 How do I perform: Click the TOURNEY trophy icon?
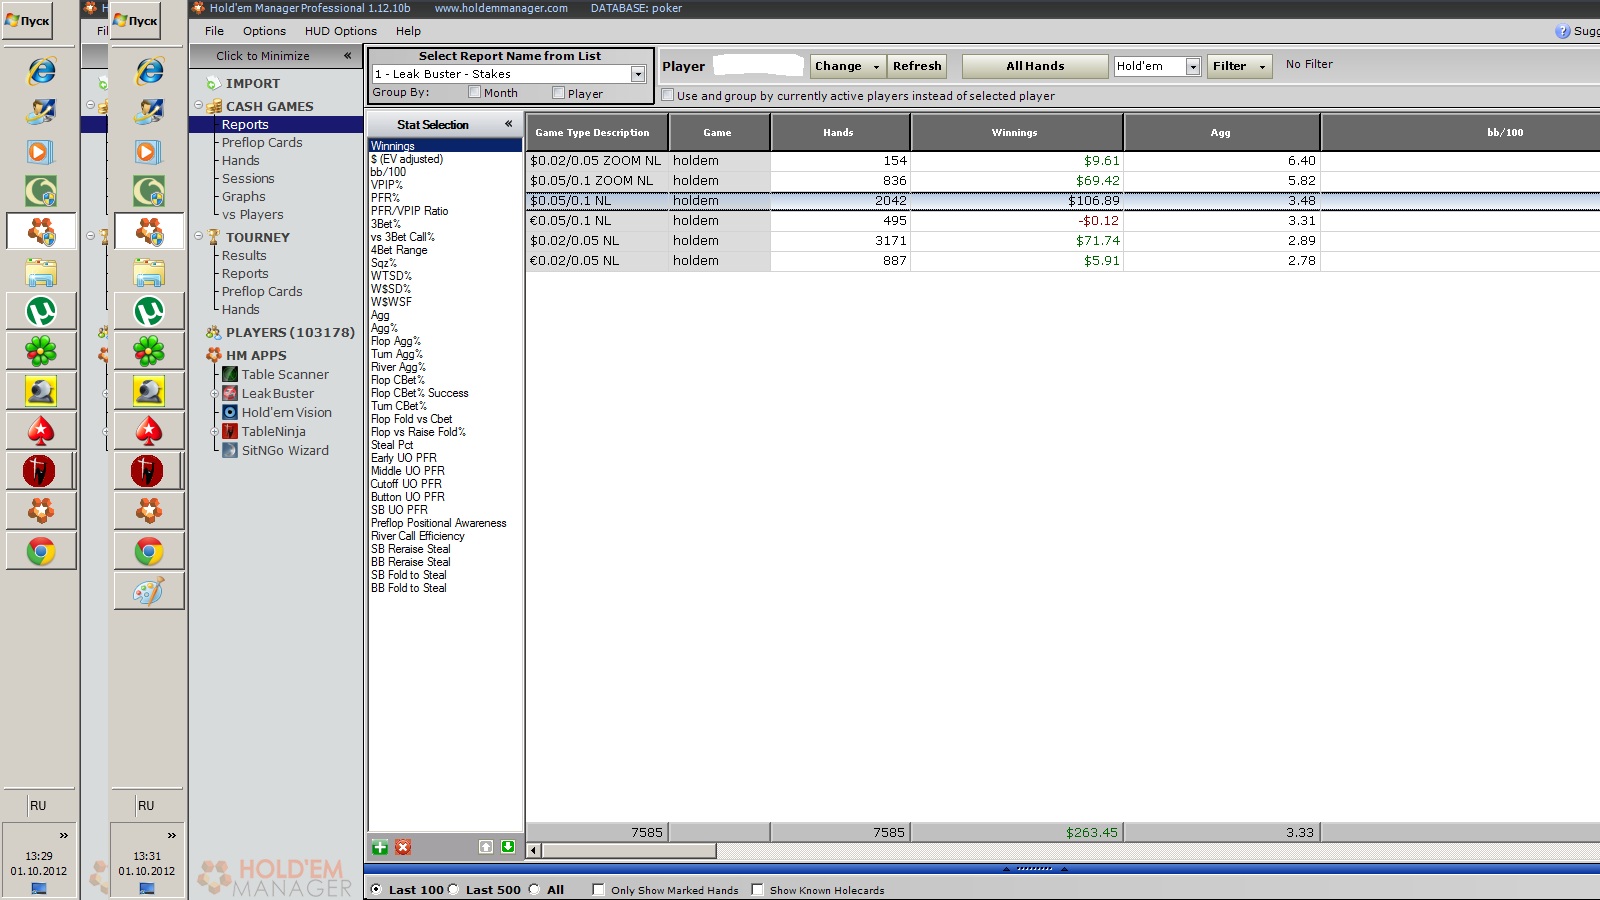(x=213, y=237)
